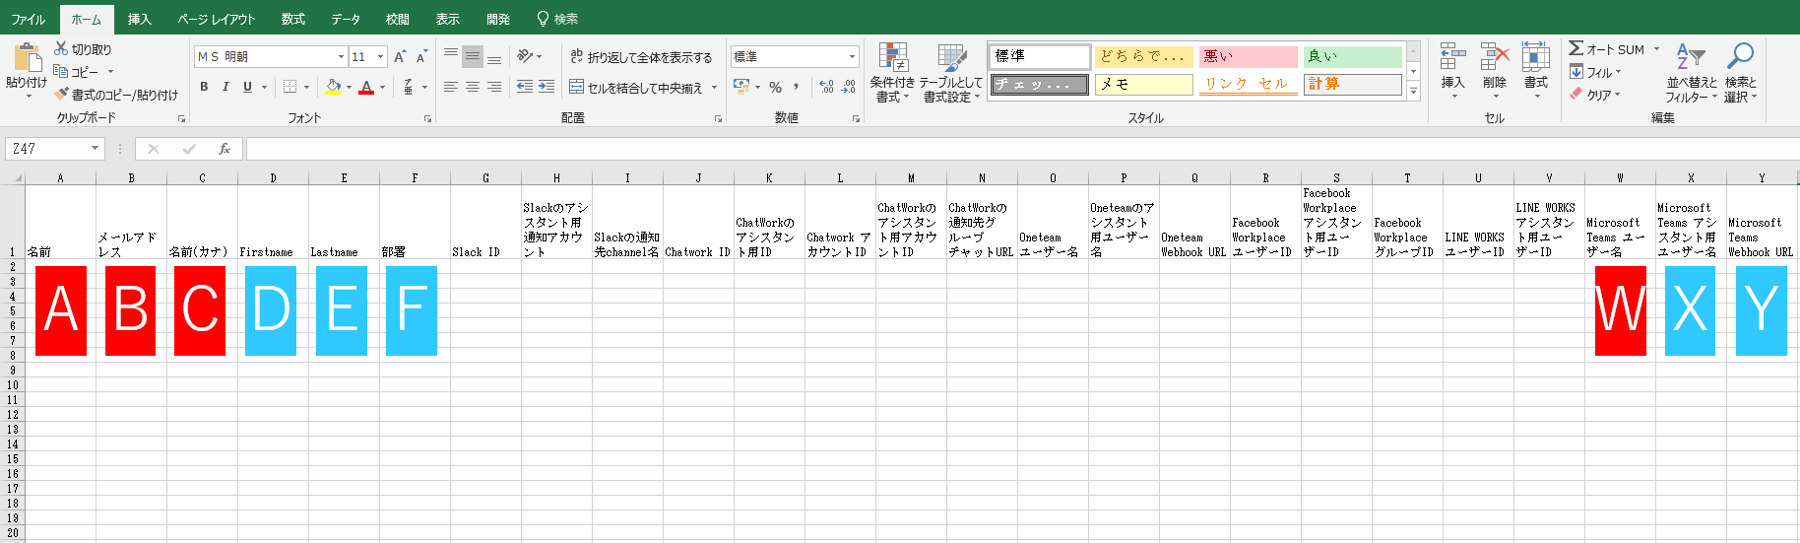Decrease font size with the small A icon
Screen dimensions: 1800x543
point(422,57)
